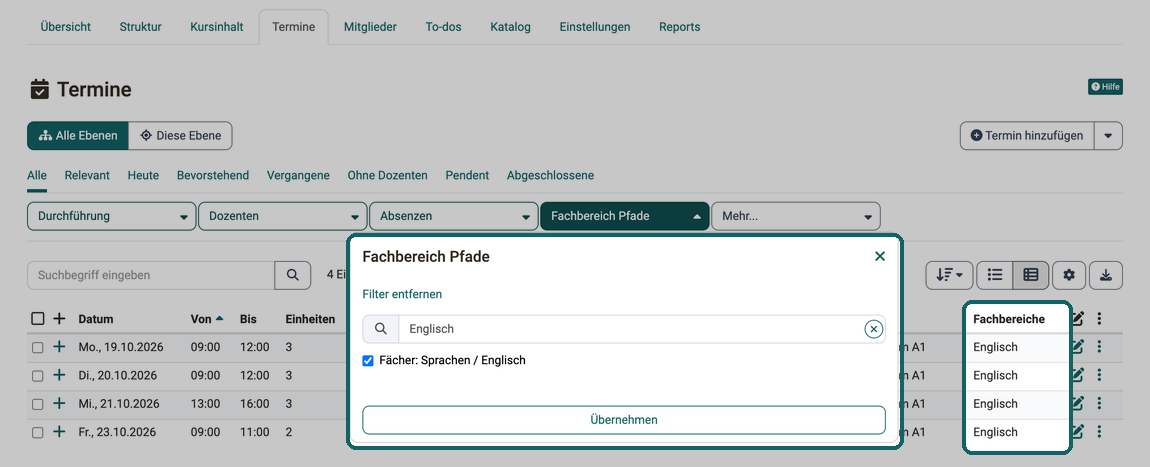Image resolution: width=1150 pixels, height=467 pixels.
Task: Check the Fr., 23.10.2026 row checkbox
Action: click(x=37, y=433)
